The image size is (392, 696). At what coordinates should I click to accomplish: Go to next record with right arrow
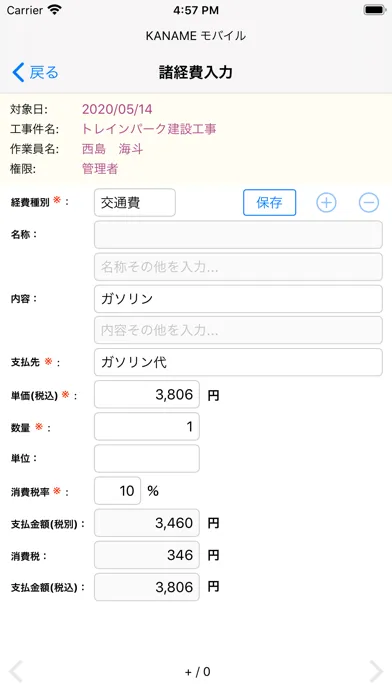click(x=376, y=671)
